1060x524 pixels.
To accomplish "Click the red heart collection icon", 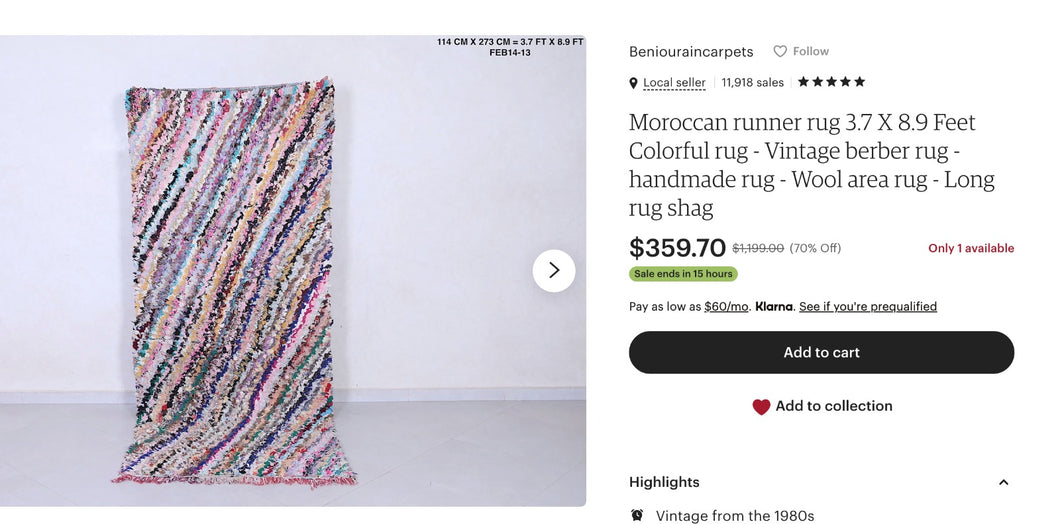I will coord(761,407).
